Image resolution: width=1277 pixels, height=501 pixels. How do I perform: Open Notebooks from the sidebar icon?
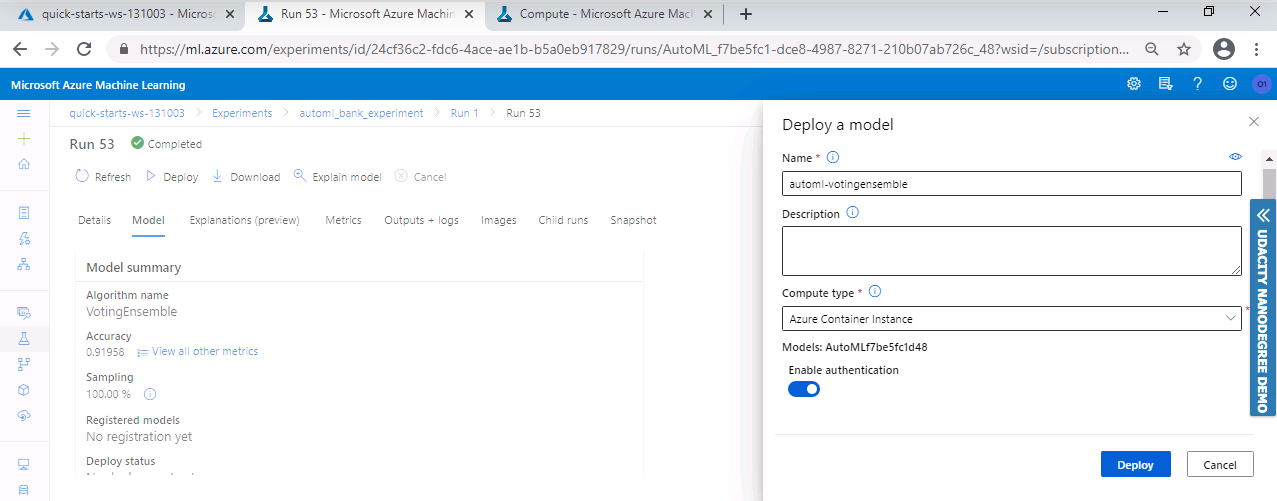(24, 213)
